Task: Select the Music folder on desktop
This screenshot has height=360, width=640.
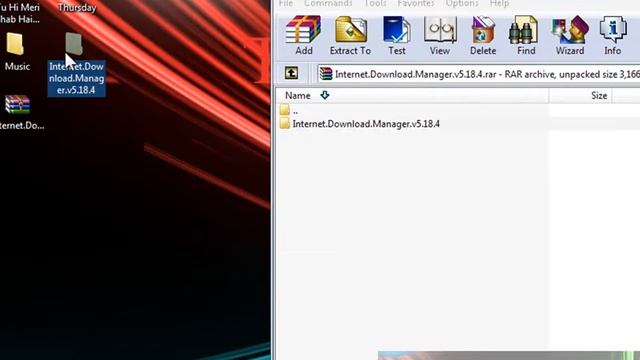Action: tap(17, 52)
